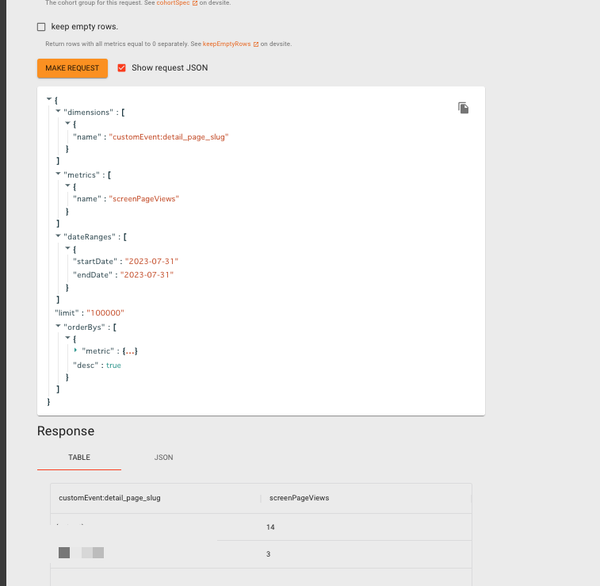600x586 pixels.
Task: Open the cohortSpec external link icon
Action: 195,3
